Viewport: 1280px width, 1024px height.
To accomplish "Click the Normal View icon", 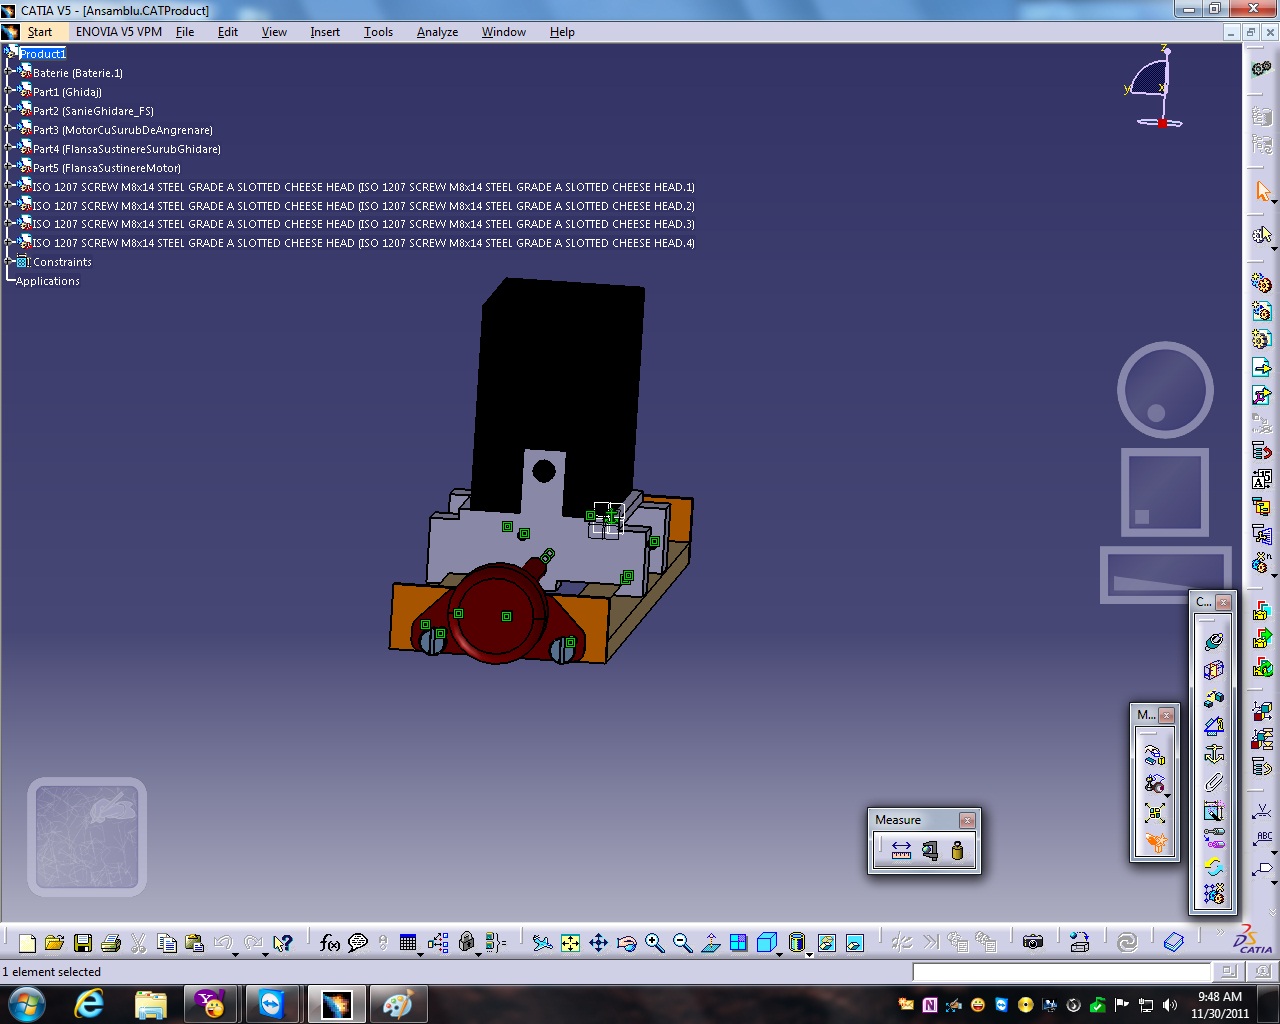I will [710, 942].
